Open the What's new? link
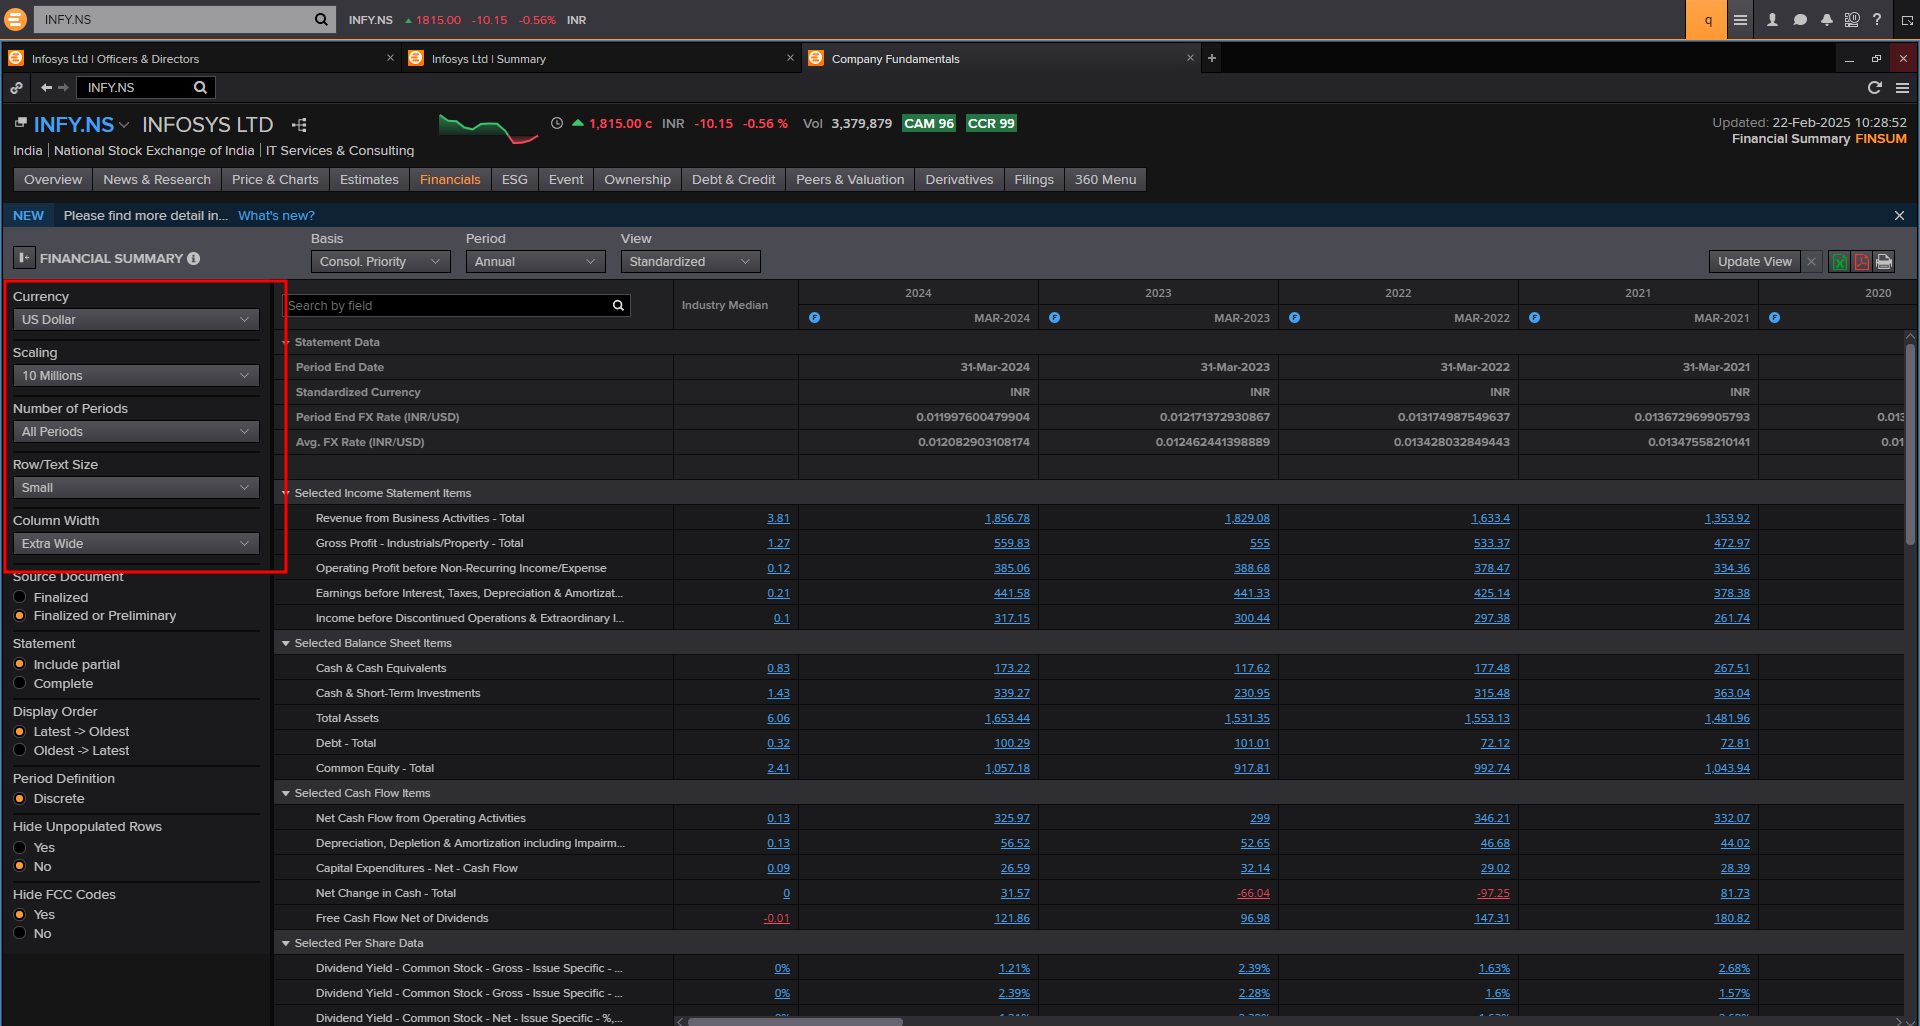This screenshot has height=1026, width=1920. point(276,216)
